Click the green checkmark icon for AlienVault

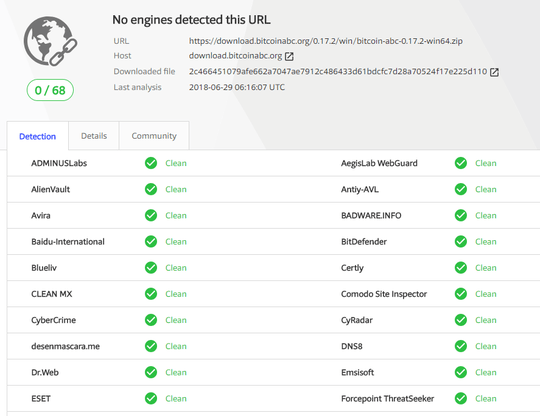(151, 189)
